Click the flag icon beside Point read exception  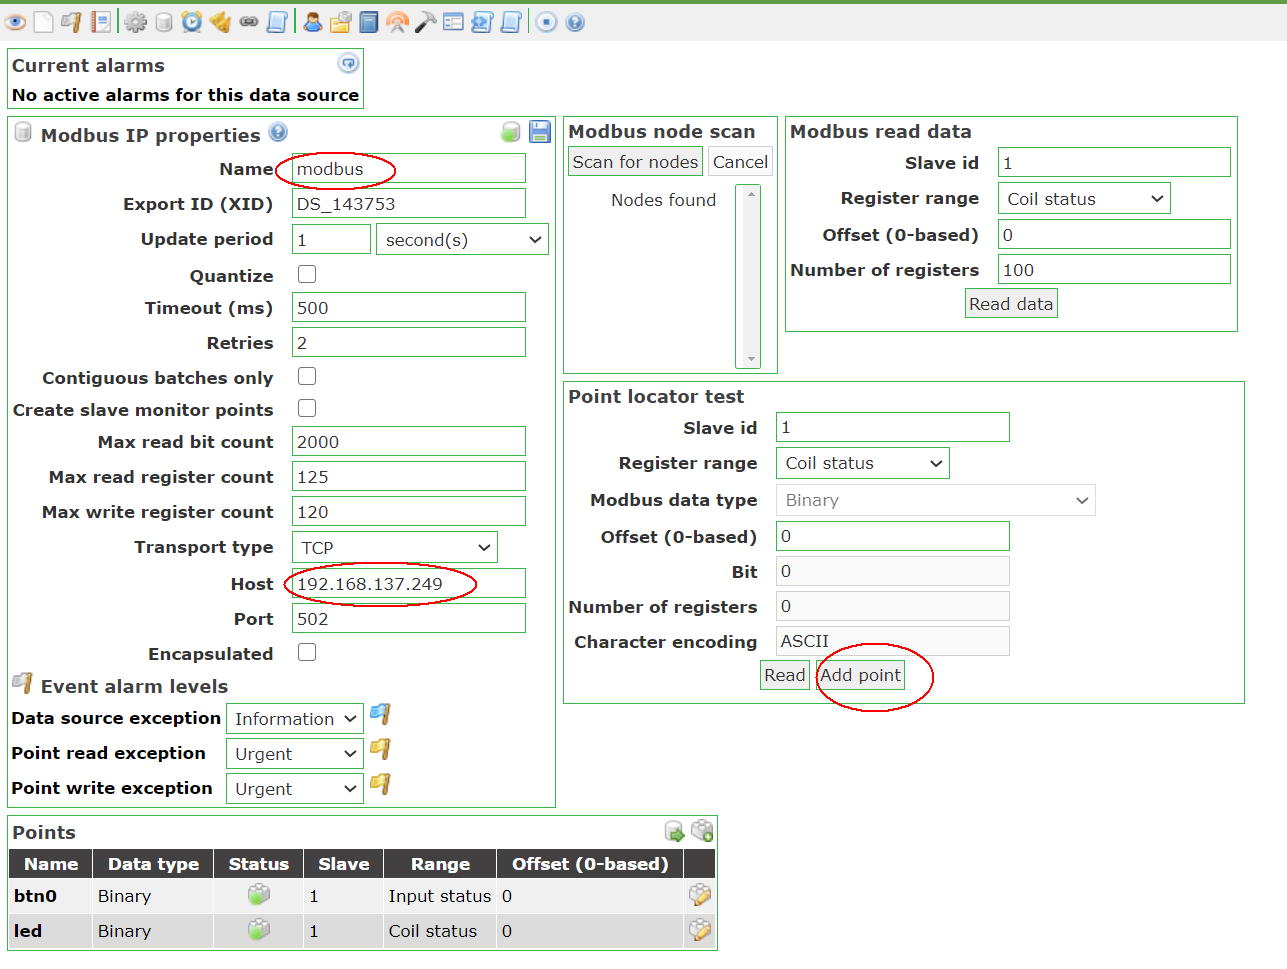click(x=380, y=750)
